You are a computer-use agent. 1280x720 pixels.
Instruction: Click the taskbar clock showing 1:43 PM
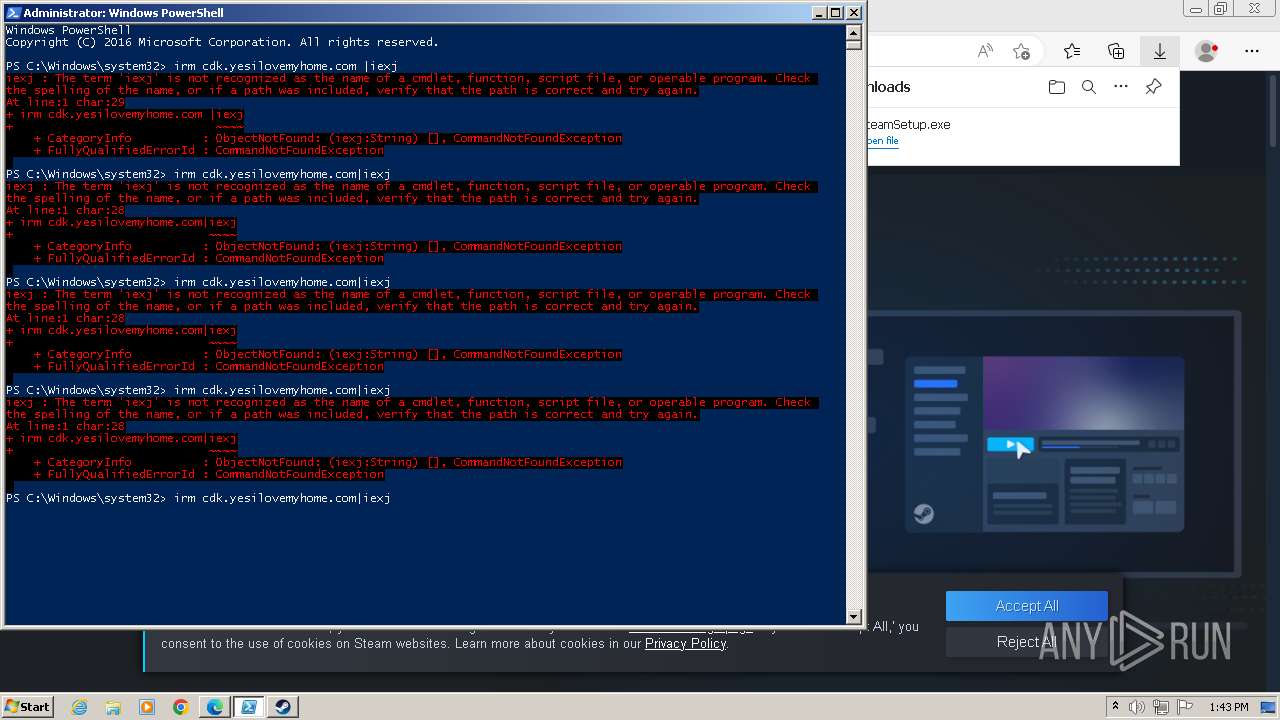pyautogui.click(x=1229, y=707)
